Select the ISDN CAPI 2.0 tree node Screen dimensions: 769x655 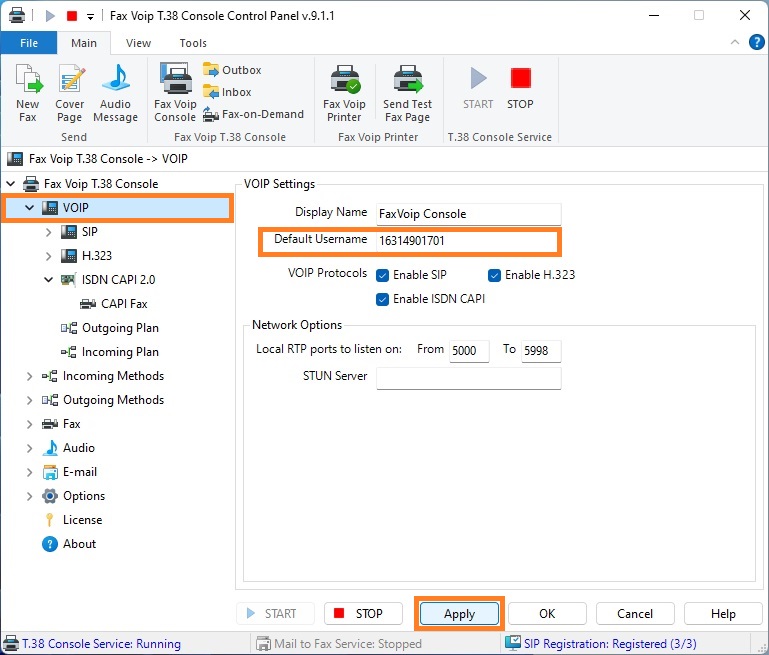118,279
